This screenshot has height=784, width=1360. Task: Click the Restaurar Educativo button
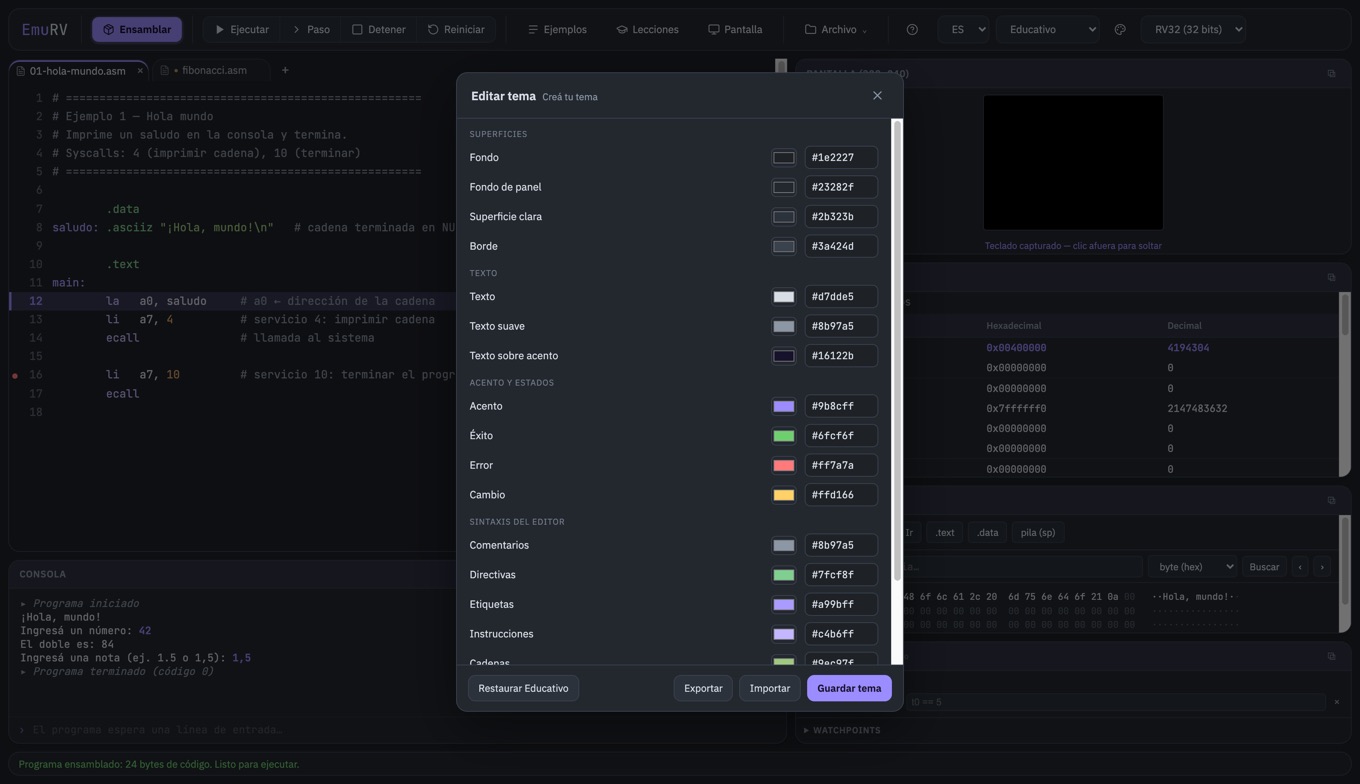coord(523,688)
